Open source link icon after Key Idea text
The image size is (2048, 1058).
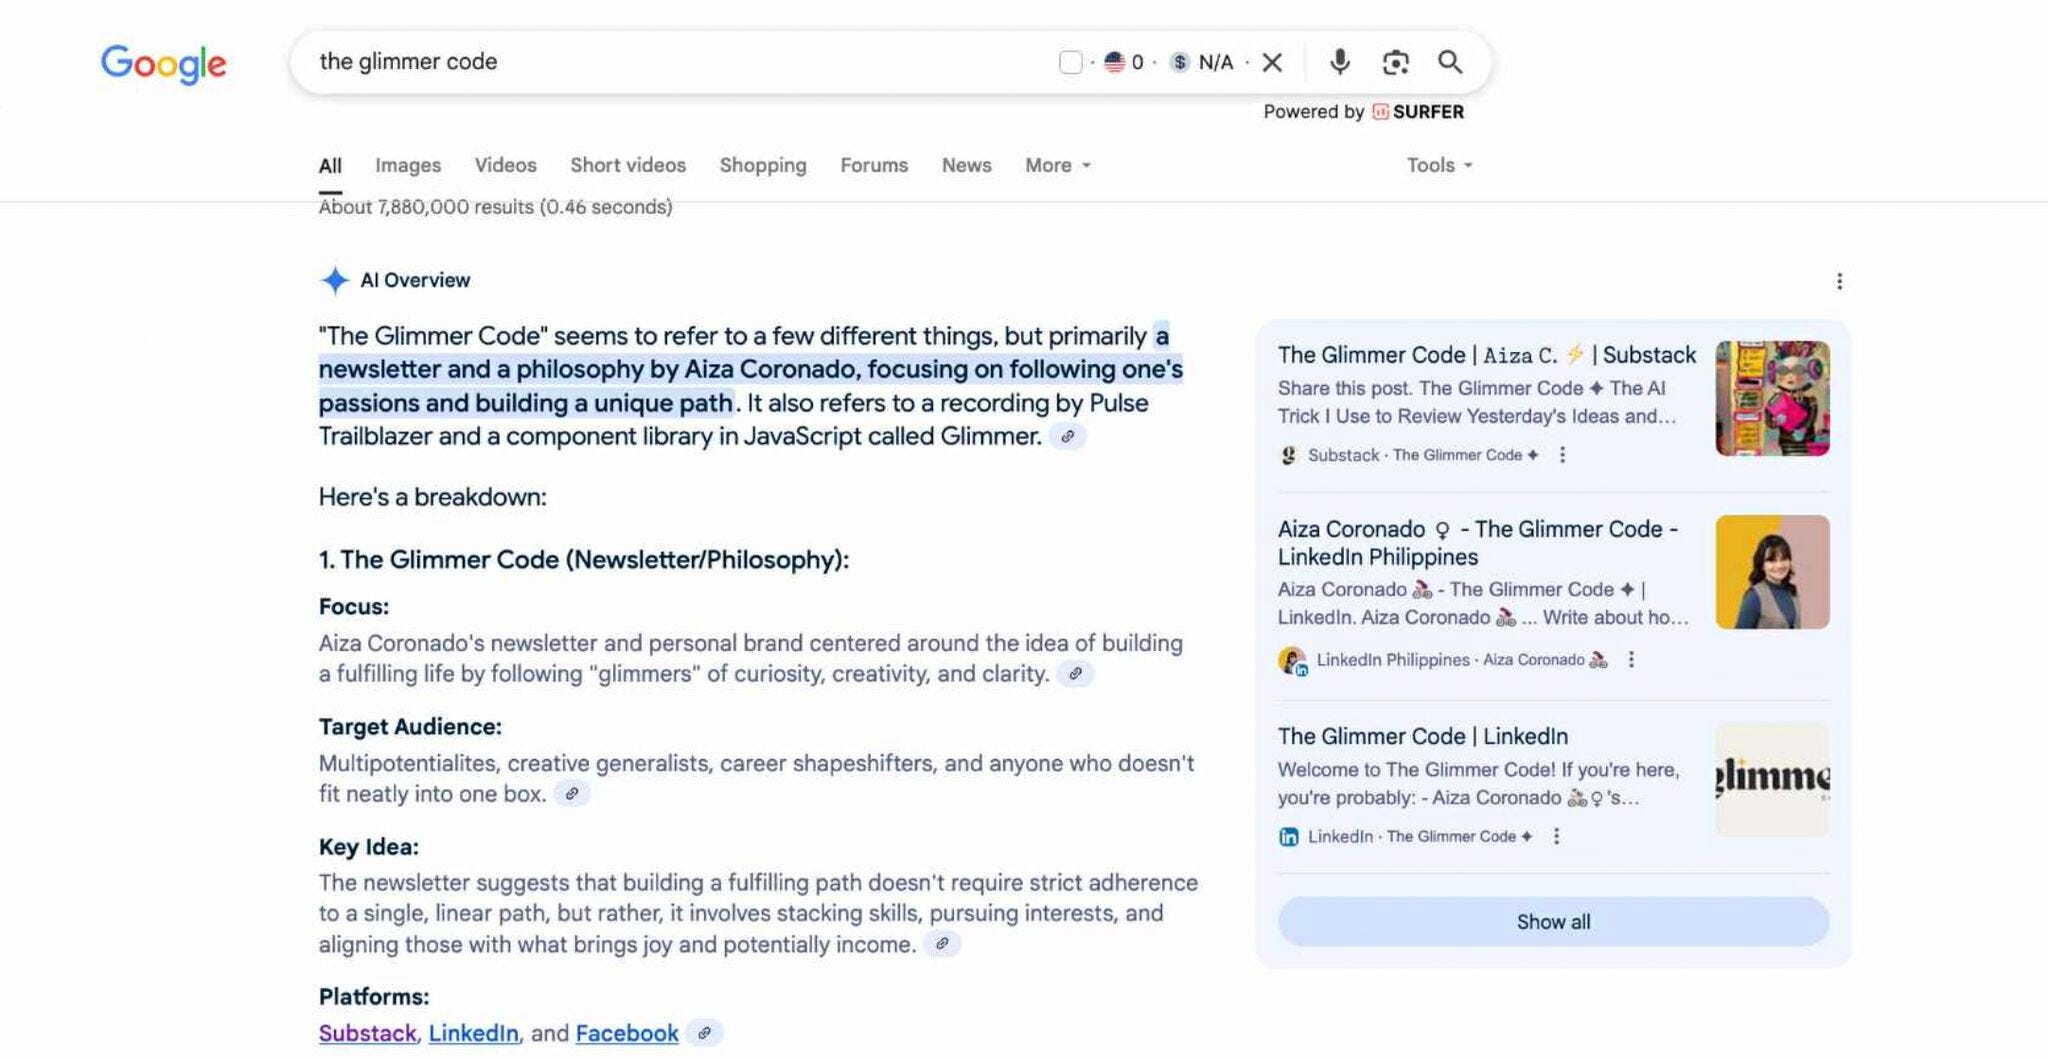(x=941, y=944)
